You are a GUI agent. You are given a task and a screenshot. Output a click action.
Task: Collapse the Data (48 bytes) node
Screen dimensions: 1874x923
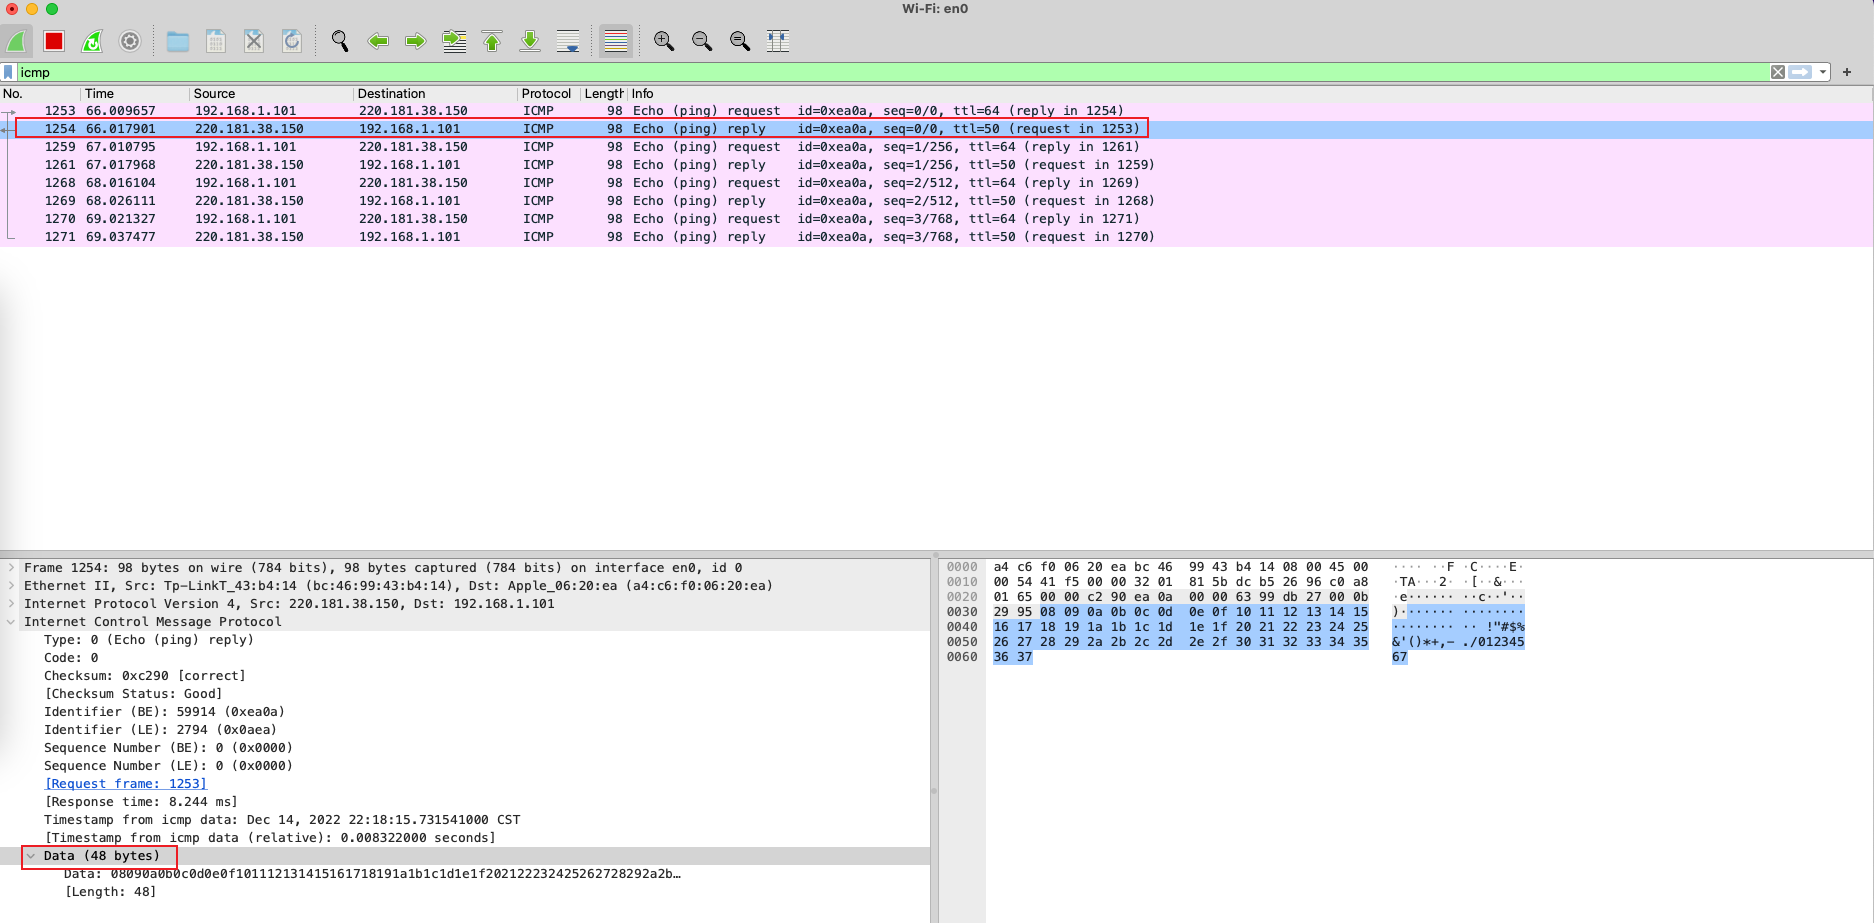pyautogui.click(x=31, y=856)
